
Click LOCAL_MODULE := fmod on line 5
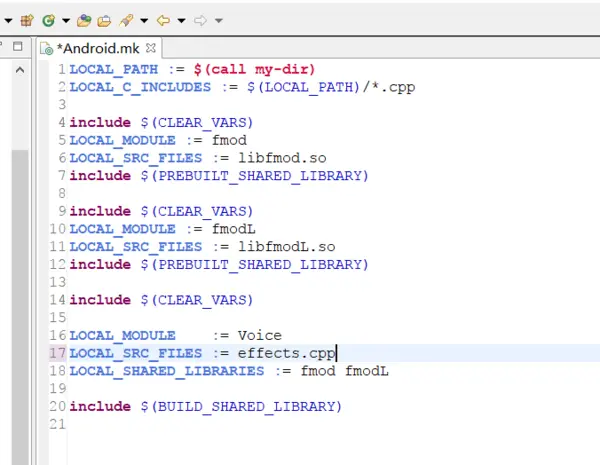tap(158, 140)
